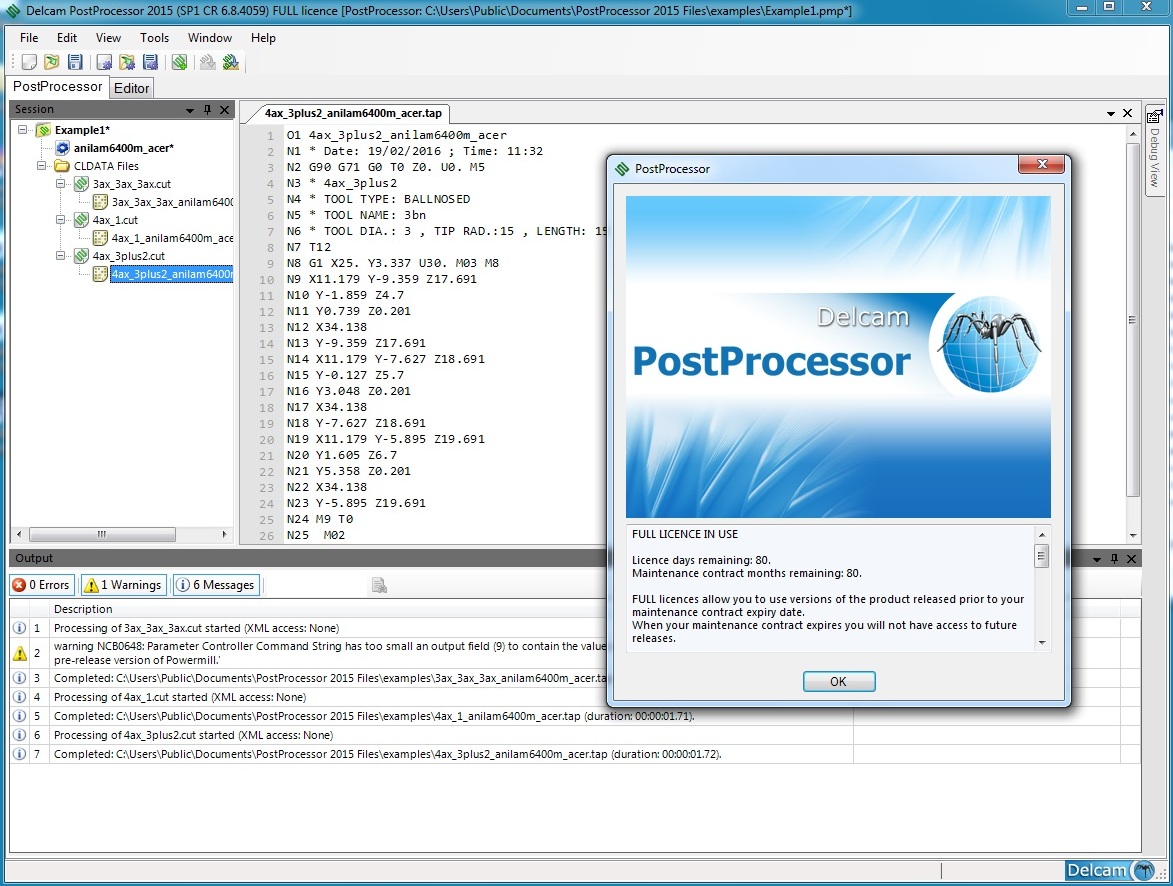Click the Save Session floppy icon
1173x886 pixels.
click(x=75, y=62)
